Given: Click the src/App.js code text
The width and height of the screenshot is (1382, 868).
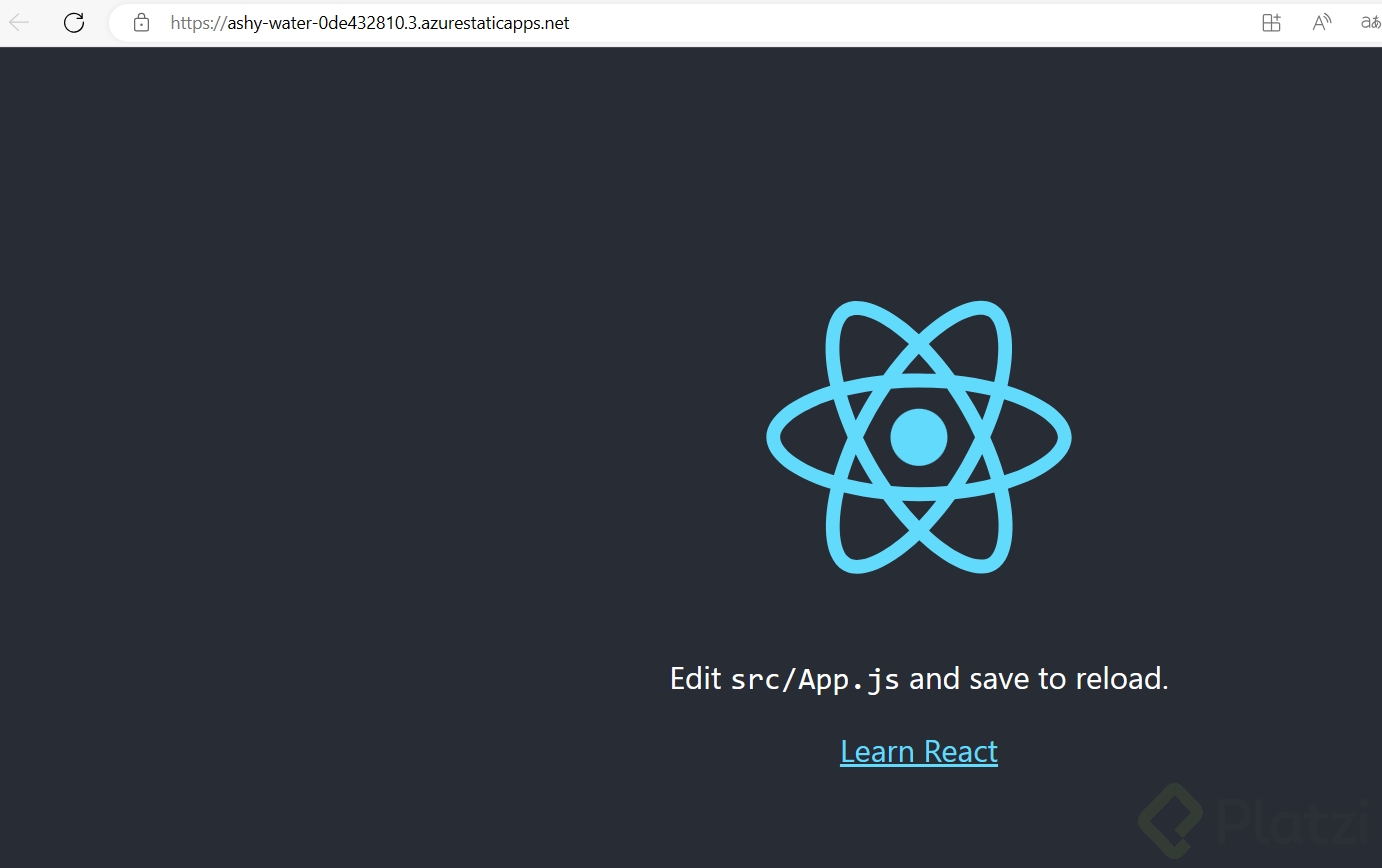Looking at the screenshot, I should (x=816, y=678).
